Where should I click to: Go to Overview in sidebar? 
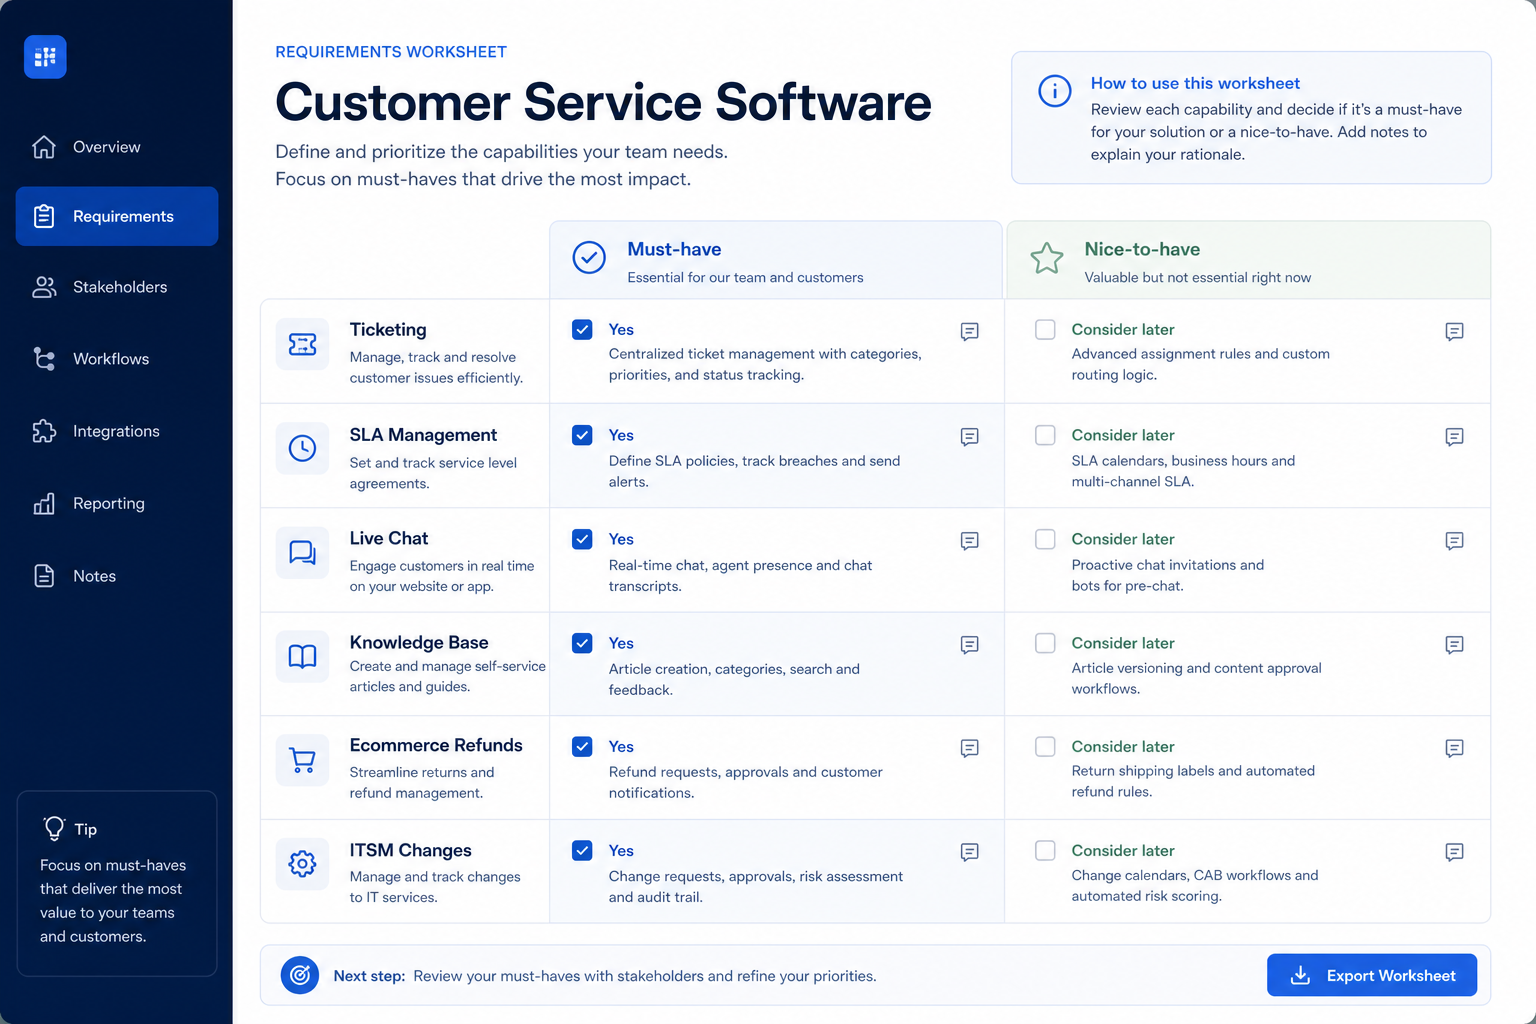117,147
